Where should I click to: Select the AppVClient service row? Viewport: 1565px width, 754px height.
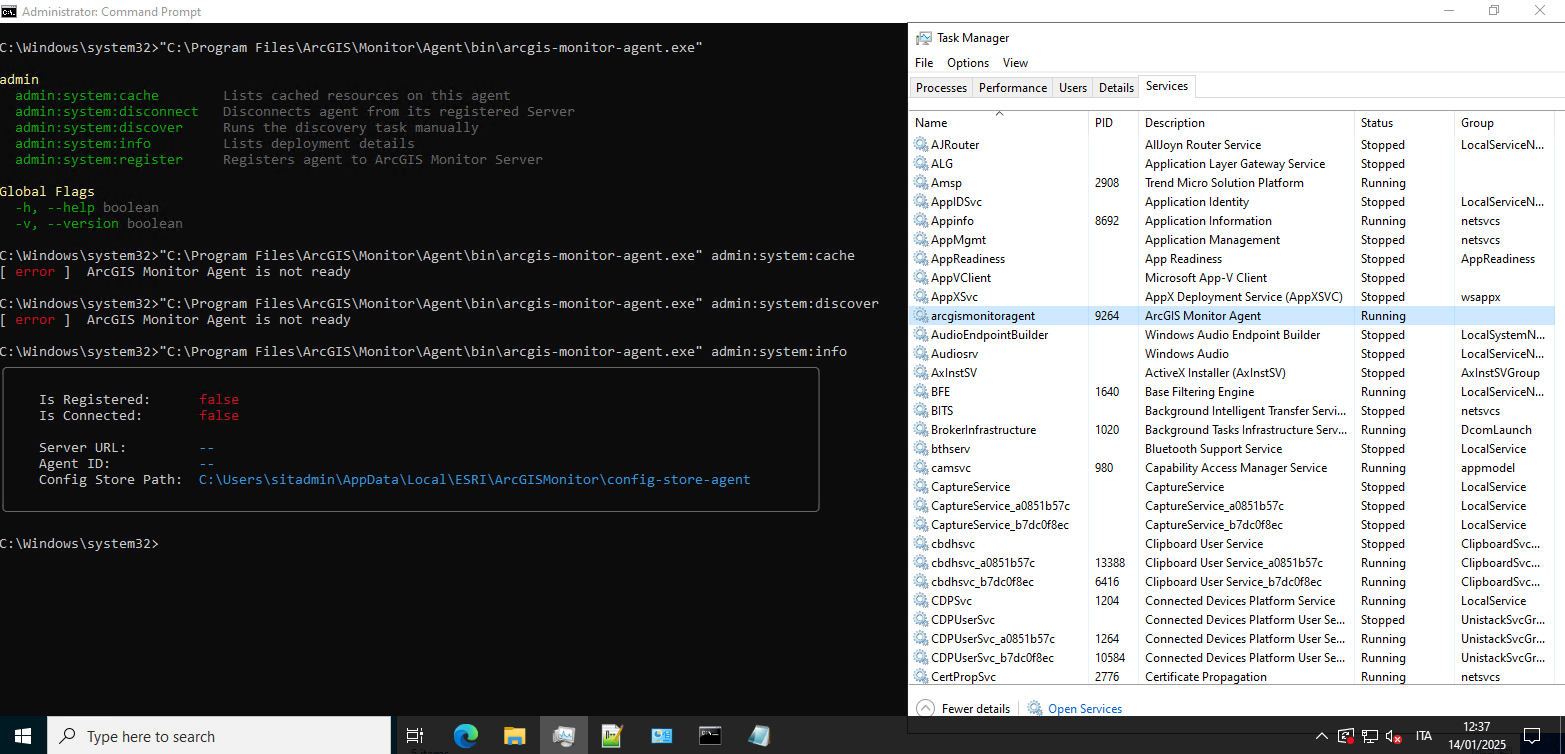tap(1232, 278)
